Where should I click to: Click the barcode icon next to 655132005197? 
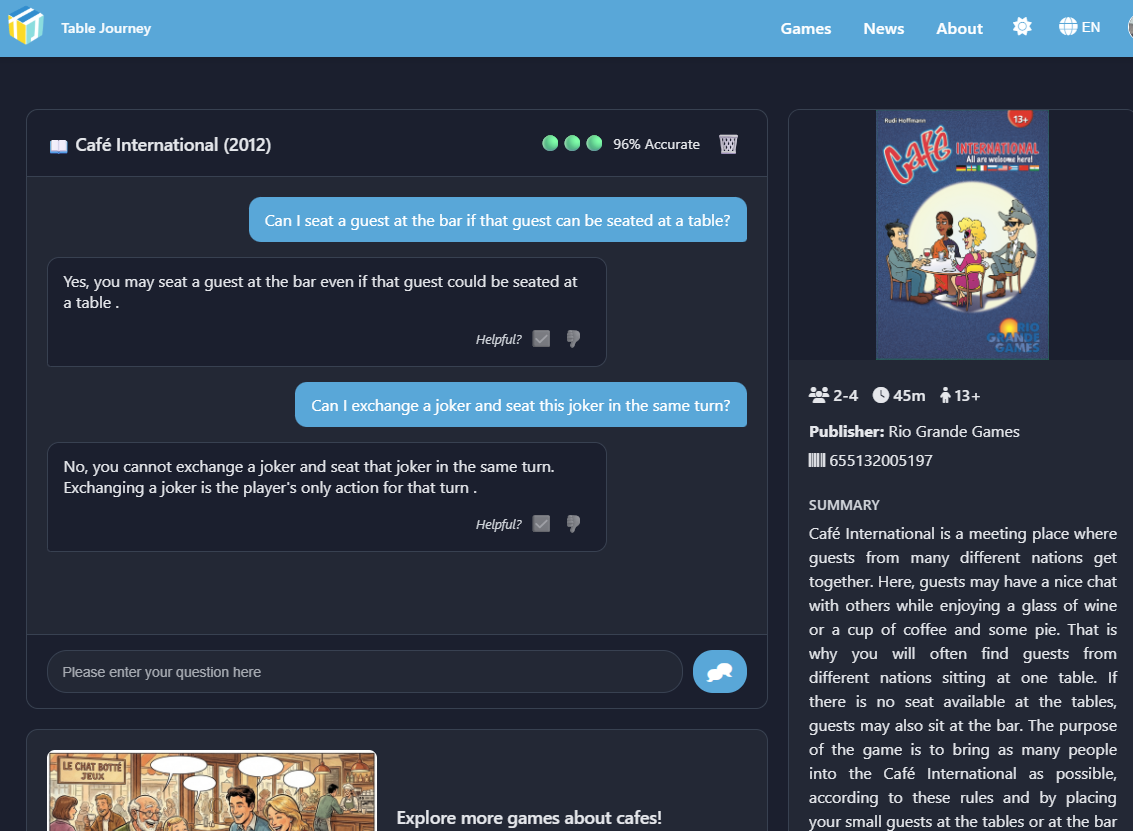pos(817,461)
